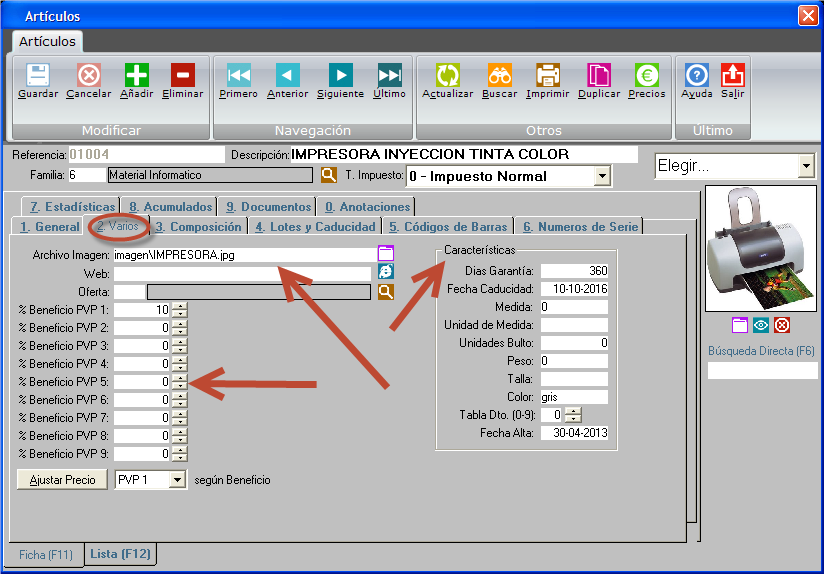Open 6. Numeros de Serie tab
Image resolution: width=824 pixels, height=574 pixels.
point(580,227)
